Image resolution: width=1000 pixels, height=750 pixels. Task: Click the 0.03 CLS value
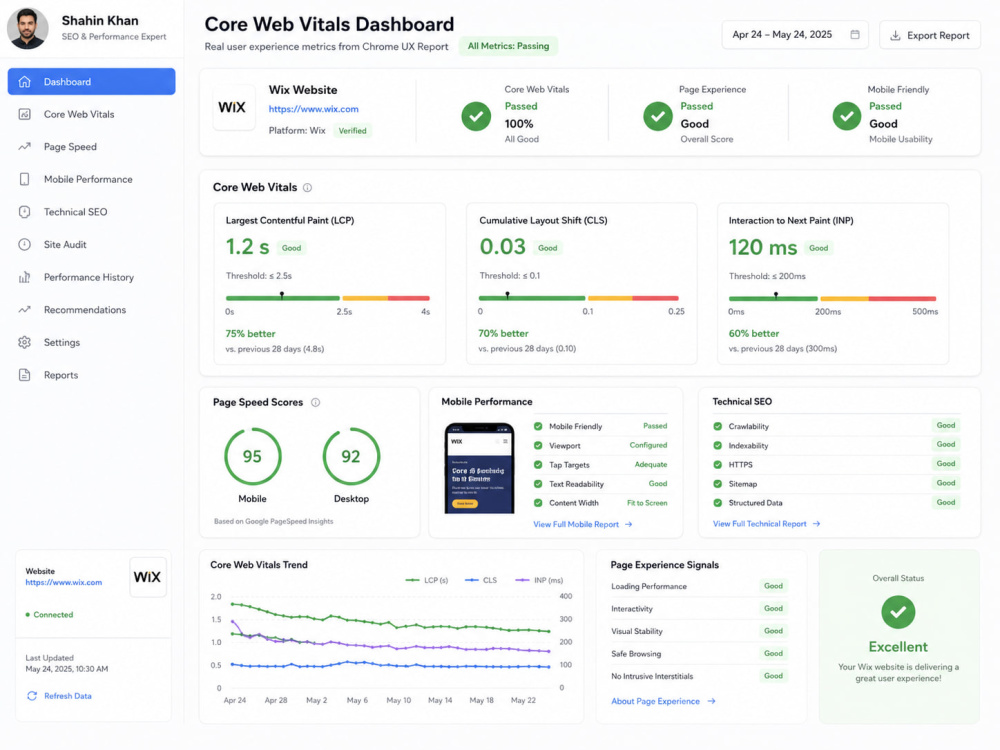click(503, 247)
